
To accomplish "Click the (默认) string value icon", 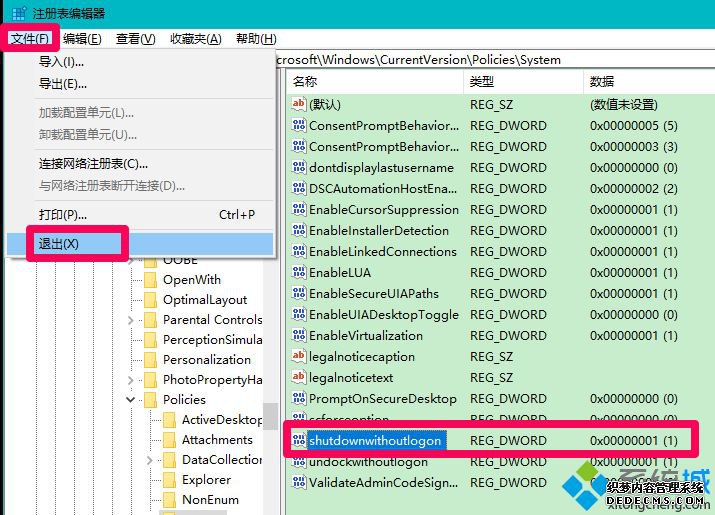I will pyautogui.click(x=299, y=104).
